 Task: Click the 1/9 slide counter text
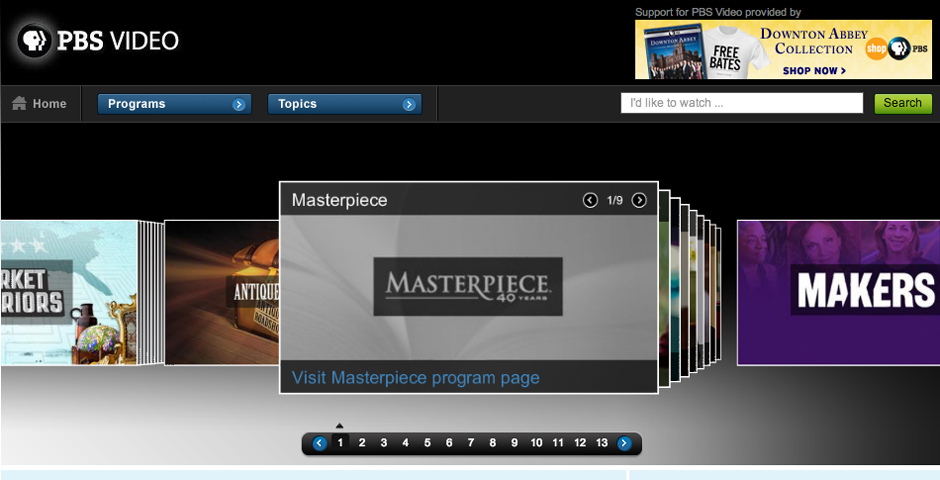tap(615, 200)
